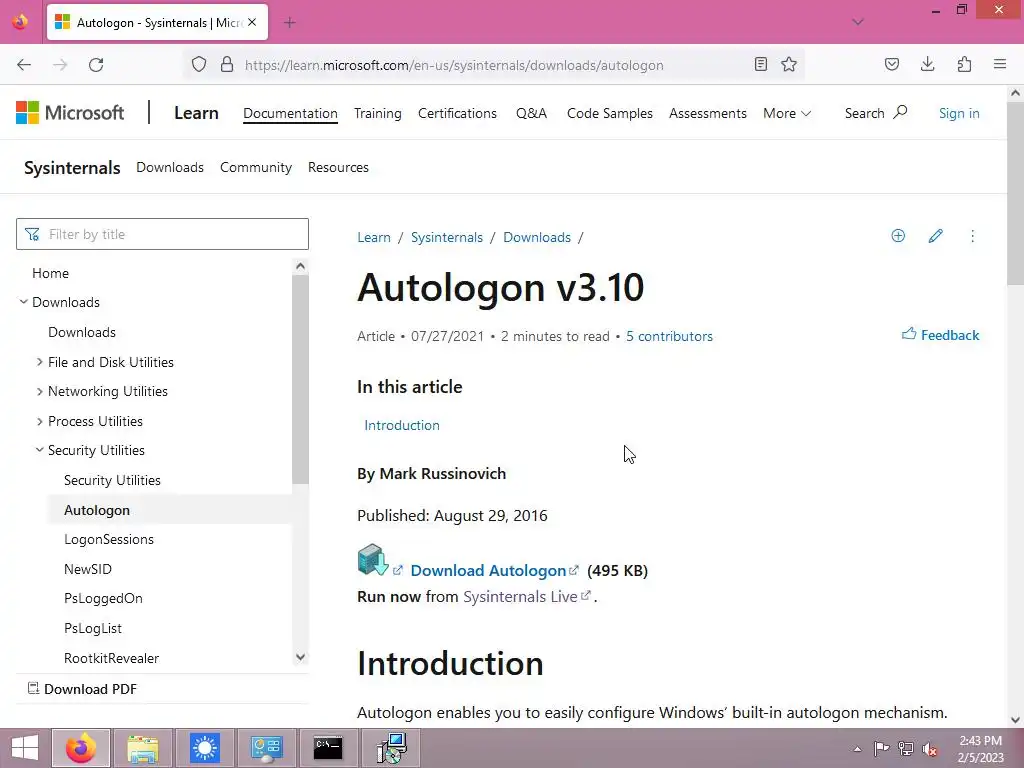List all tabs dropdown arrow
Screen dimensions: 1024x768
858,22
